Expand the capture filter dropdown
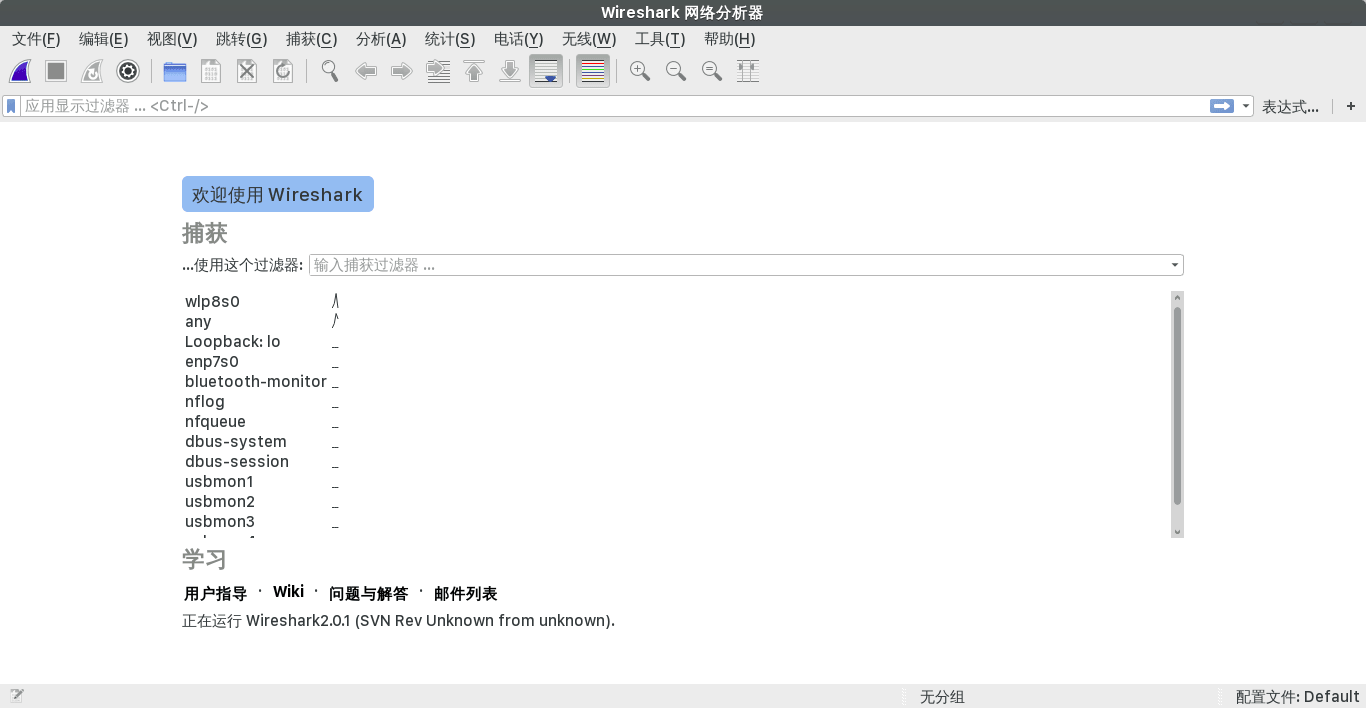The image size is (1366, 708). point(1175,265)
